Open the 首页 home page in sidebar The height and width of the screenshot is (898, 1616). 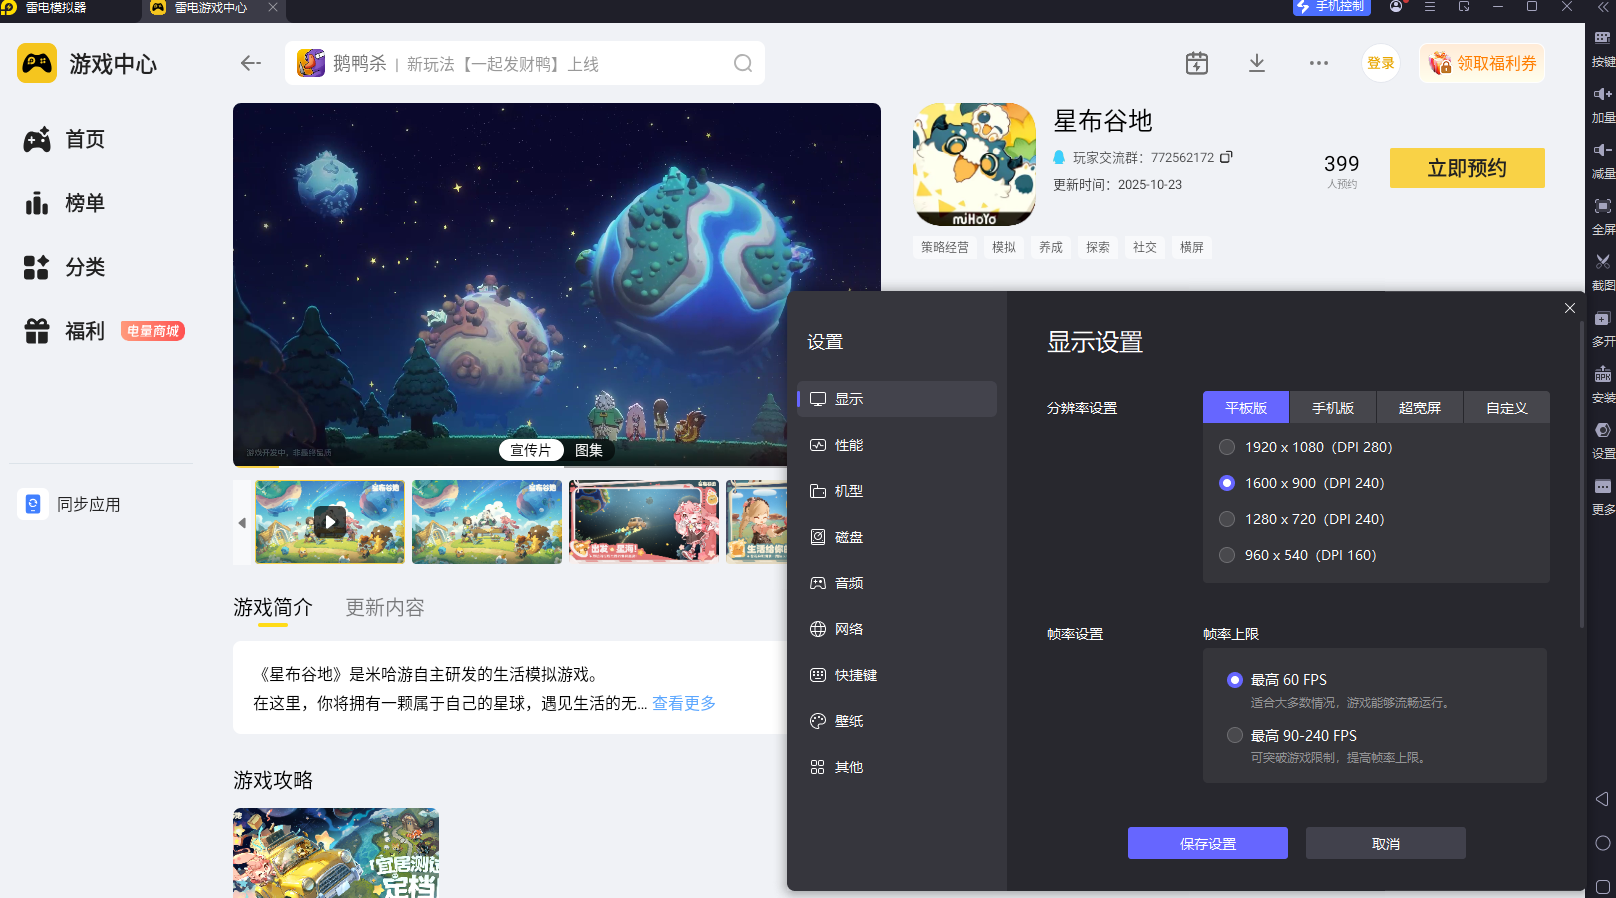coord(64,140)
